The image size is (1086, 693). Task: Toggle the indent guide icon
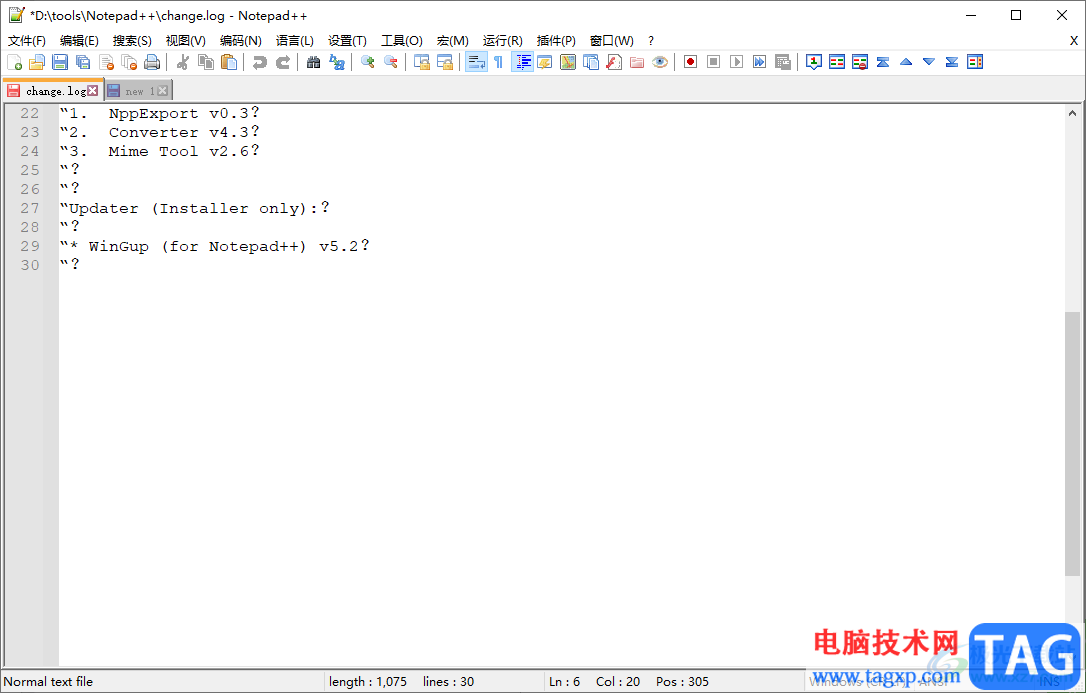pyautogui.click(x=522, y=62)
